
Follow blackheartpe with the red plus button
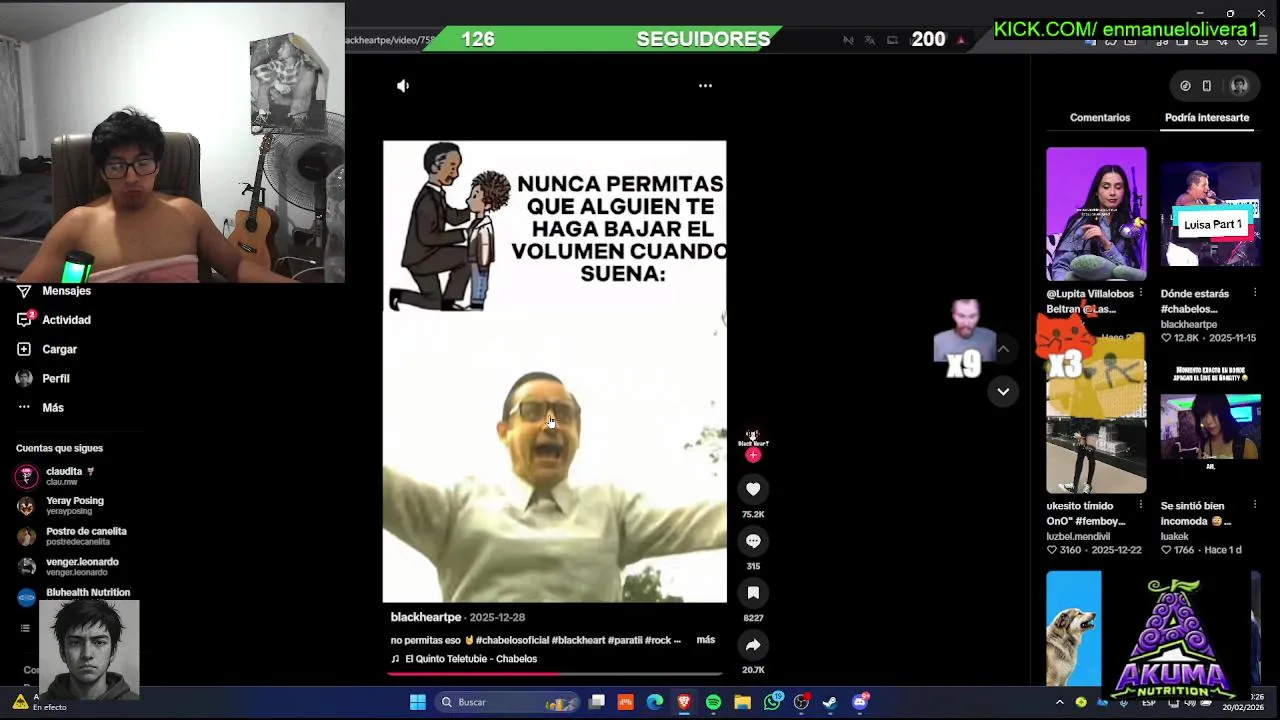(753, 455)
